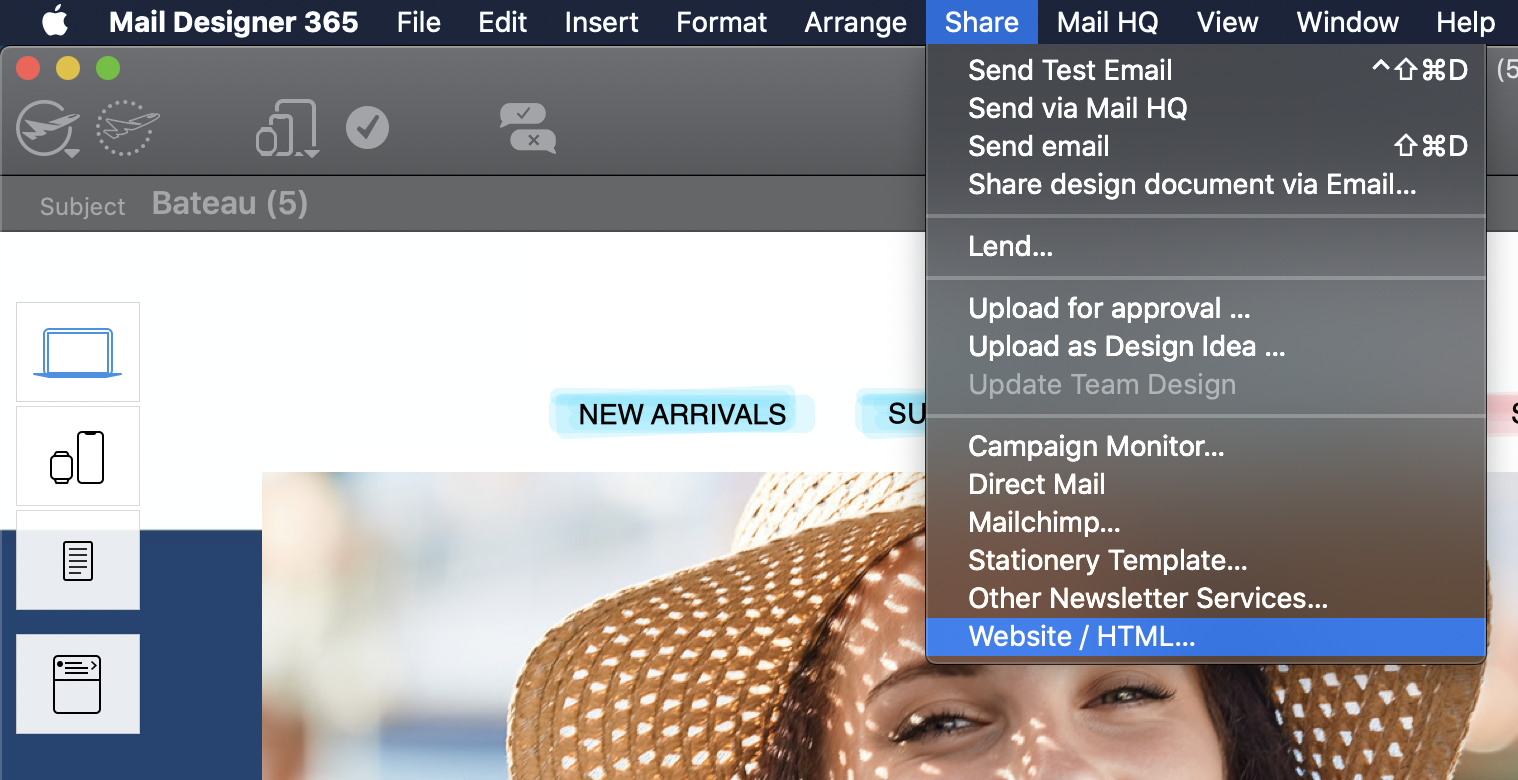This screenshot has width=1518, height=780.
Task: Select Upload as Design Idea
Action: point(1206,346)
